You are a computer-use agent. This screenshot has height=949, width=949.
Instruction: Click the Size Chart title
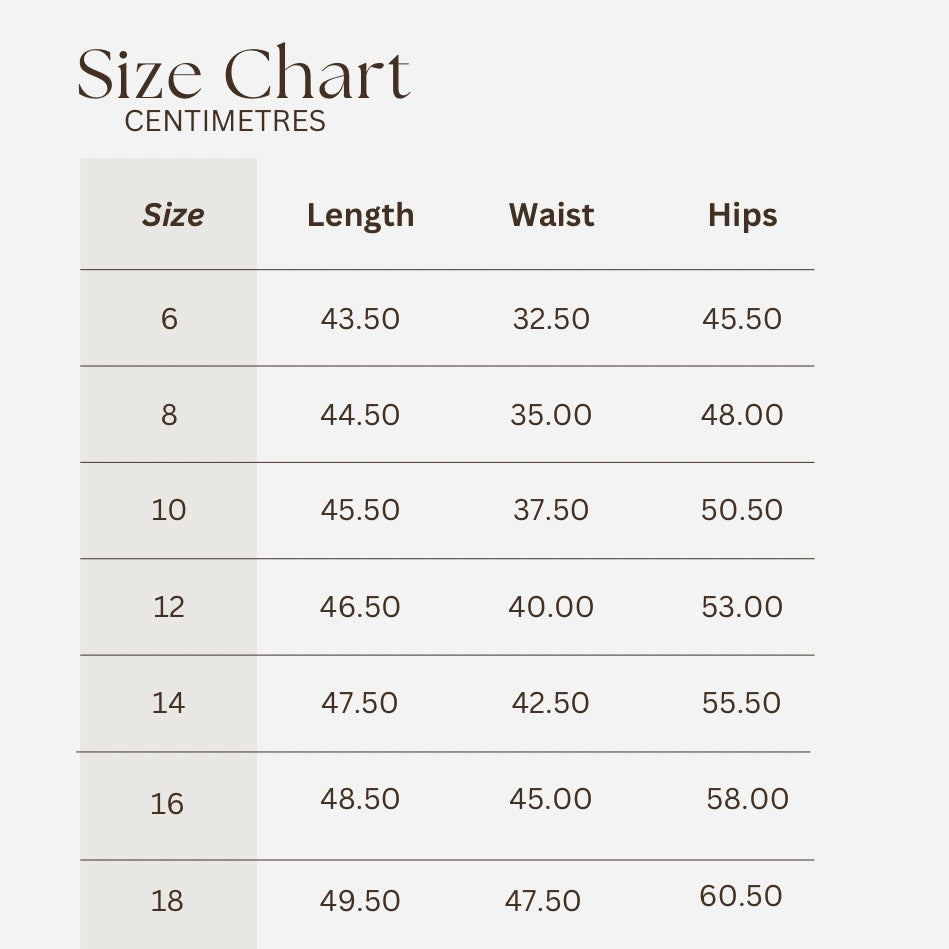244,72
